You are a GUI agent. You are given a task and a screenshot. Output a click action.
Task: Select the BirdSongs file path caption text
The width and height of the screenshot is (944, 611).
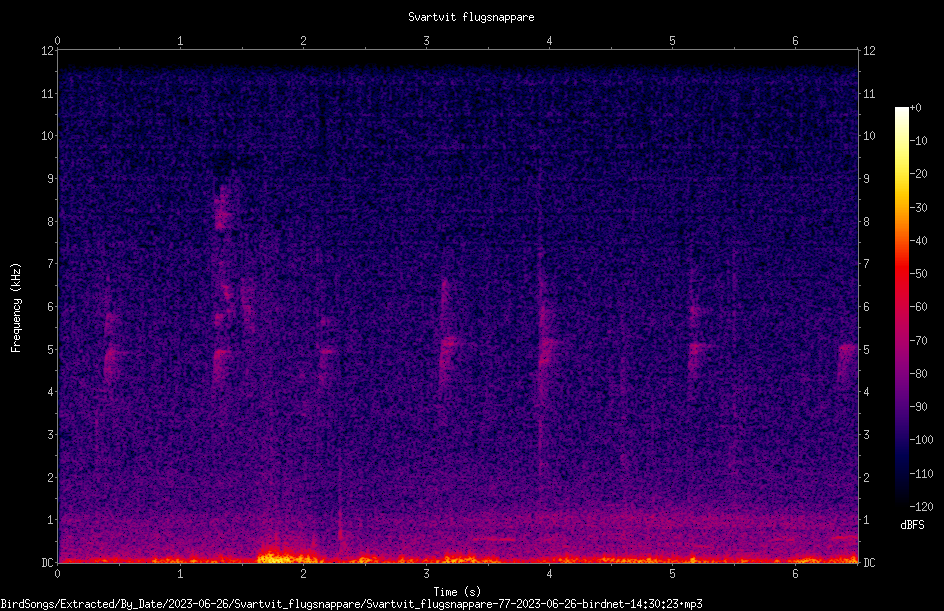352,604
